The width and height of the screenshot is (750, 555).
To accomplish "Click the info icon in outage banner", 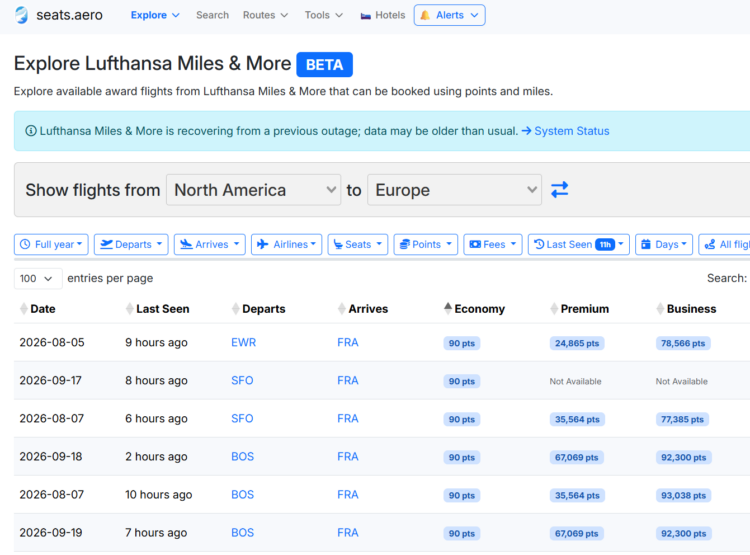I will pyautogui.click(x=31, y=131).
